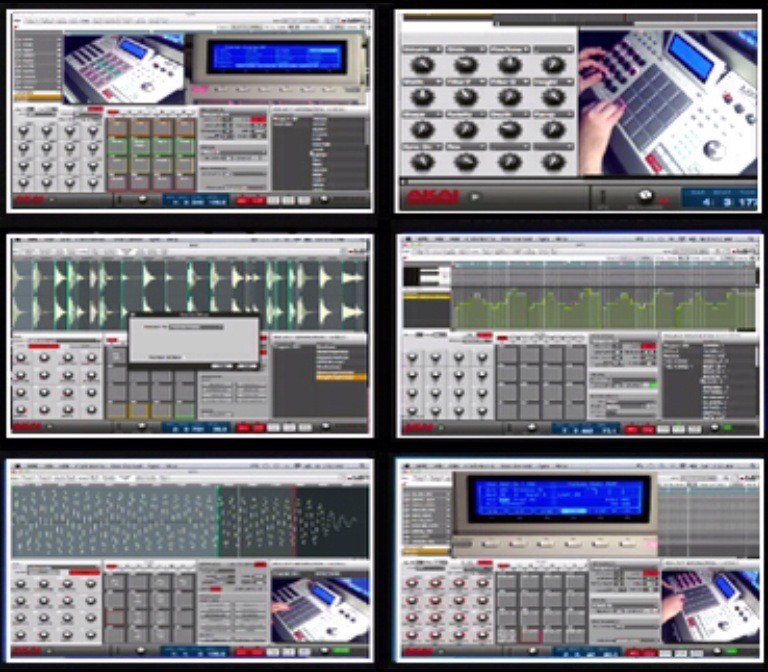Click the green indicator in the zoomed waveform panel's transport bar
This screenshot has height=672, width=768.
point(341,650)
